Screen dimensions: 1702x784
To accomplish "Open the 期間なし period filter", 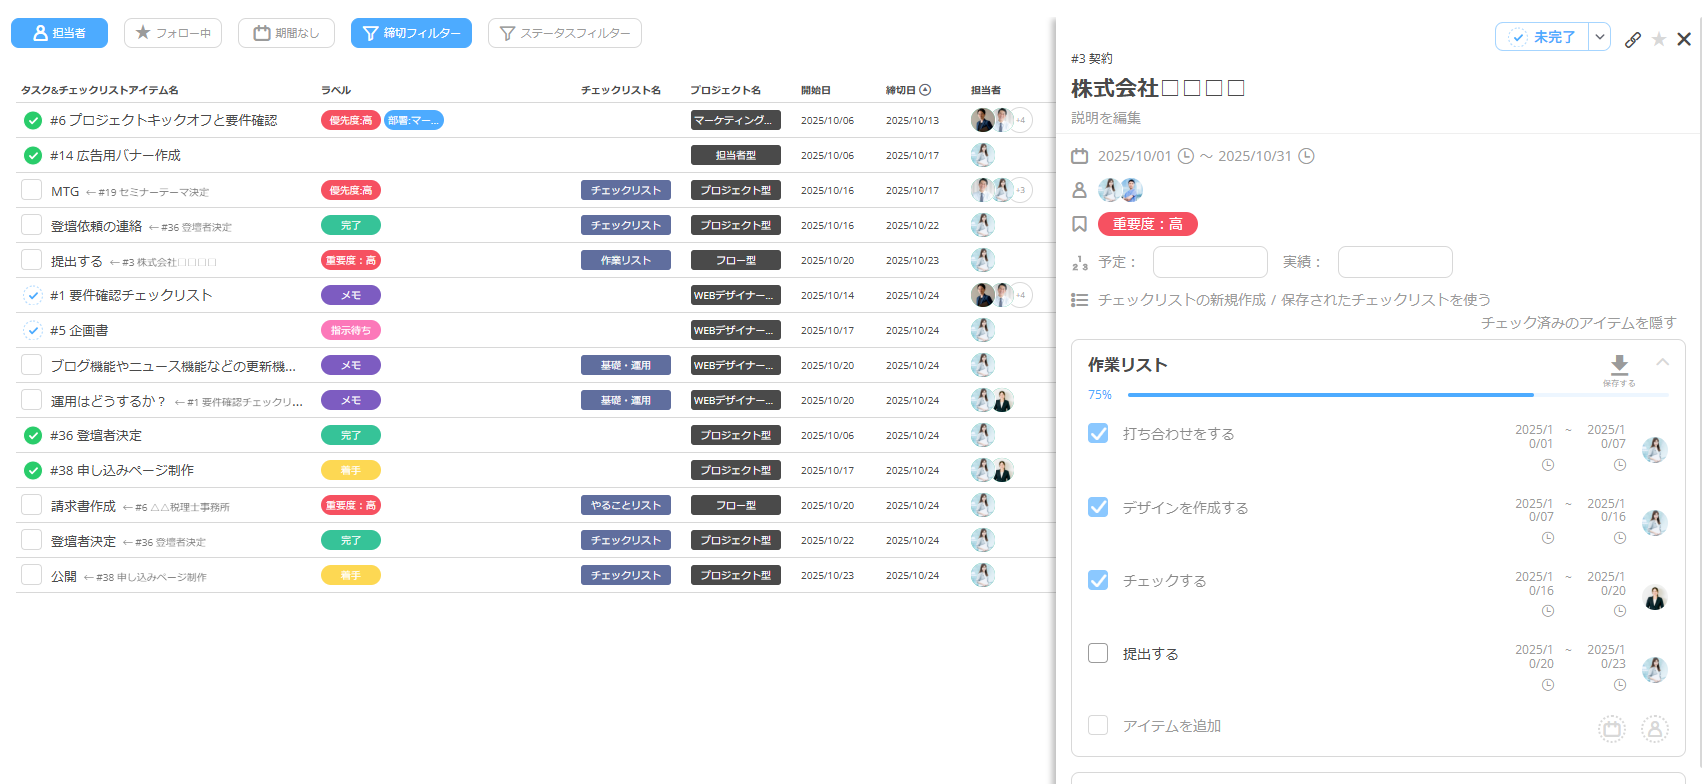I will point(286,33).
